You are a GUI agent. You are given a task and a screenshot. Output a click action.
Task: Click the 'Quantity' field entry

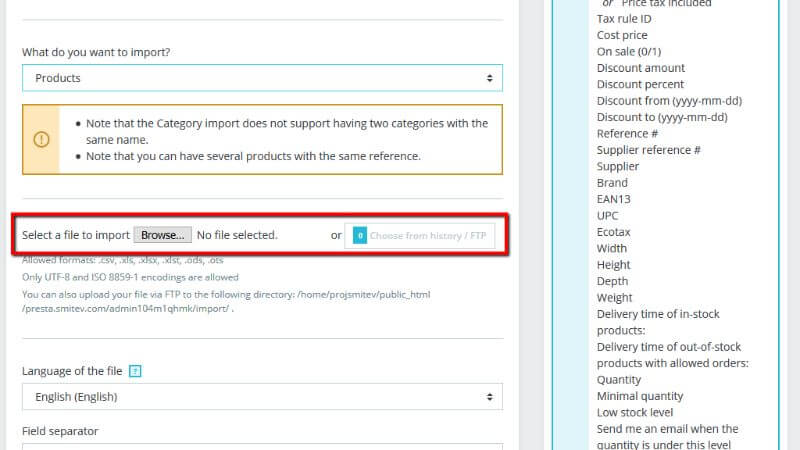coord(619,380)
